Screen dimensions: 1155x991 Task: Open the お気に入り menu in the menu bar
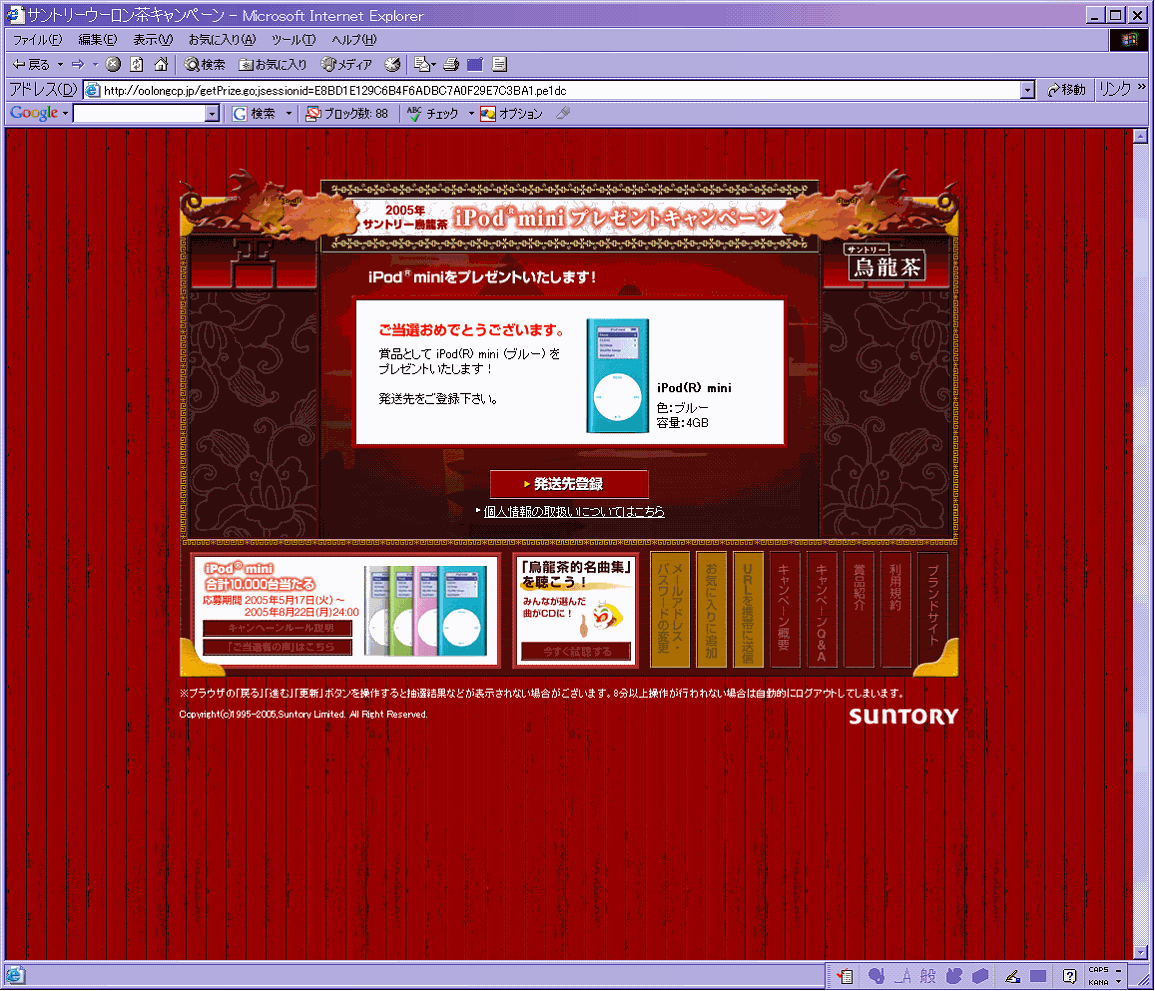(x=222, y=40)
